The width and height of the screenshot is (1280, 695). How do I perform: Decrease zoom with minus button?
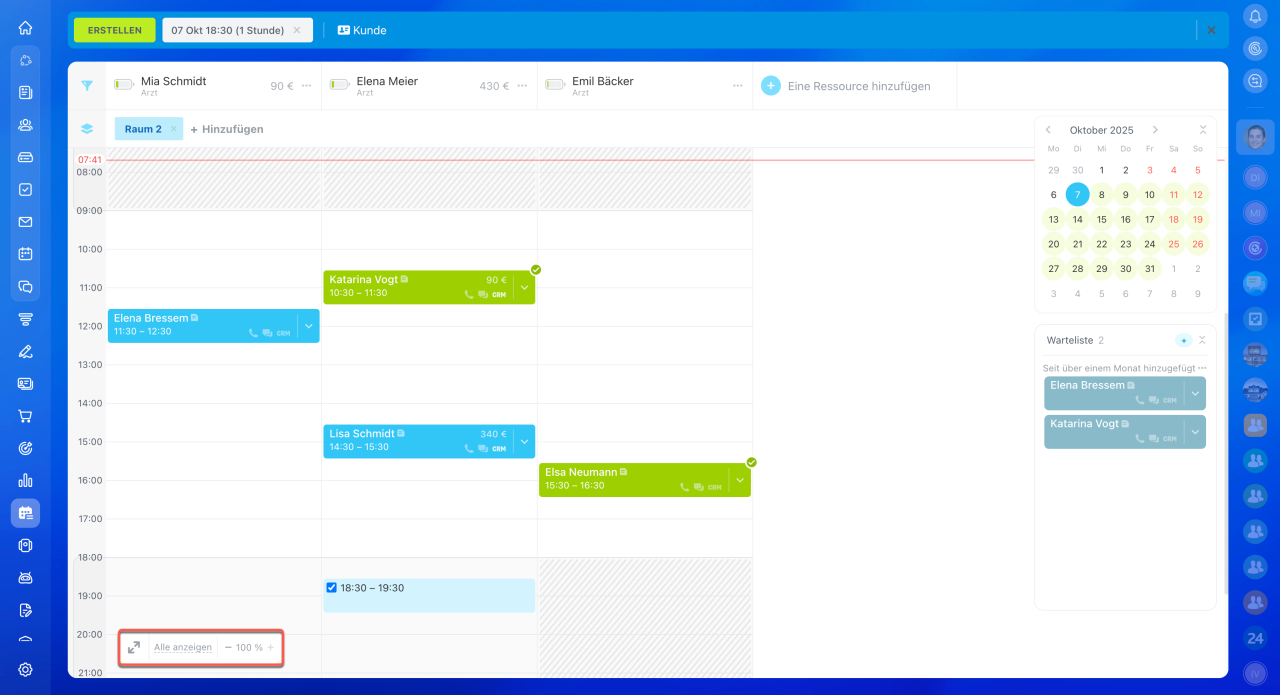228,647
